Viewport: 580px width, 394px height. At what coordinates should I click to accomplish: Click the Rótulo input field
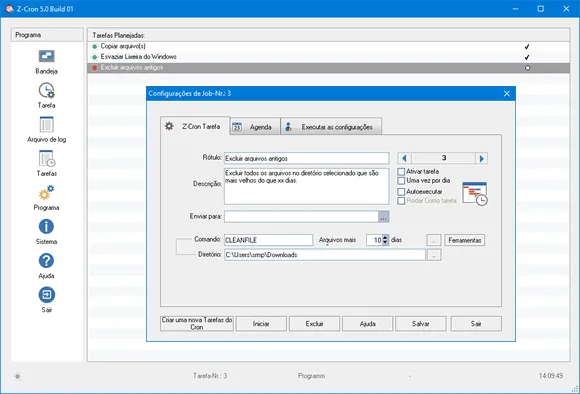[307, 158]
